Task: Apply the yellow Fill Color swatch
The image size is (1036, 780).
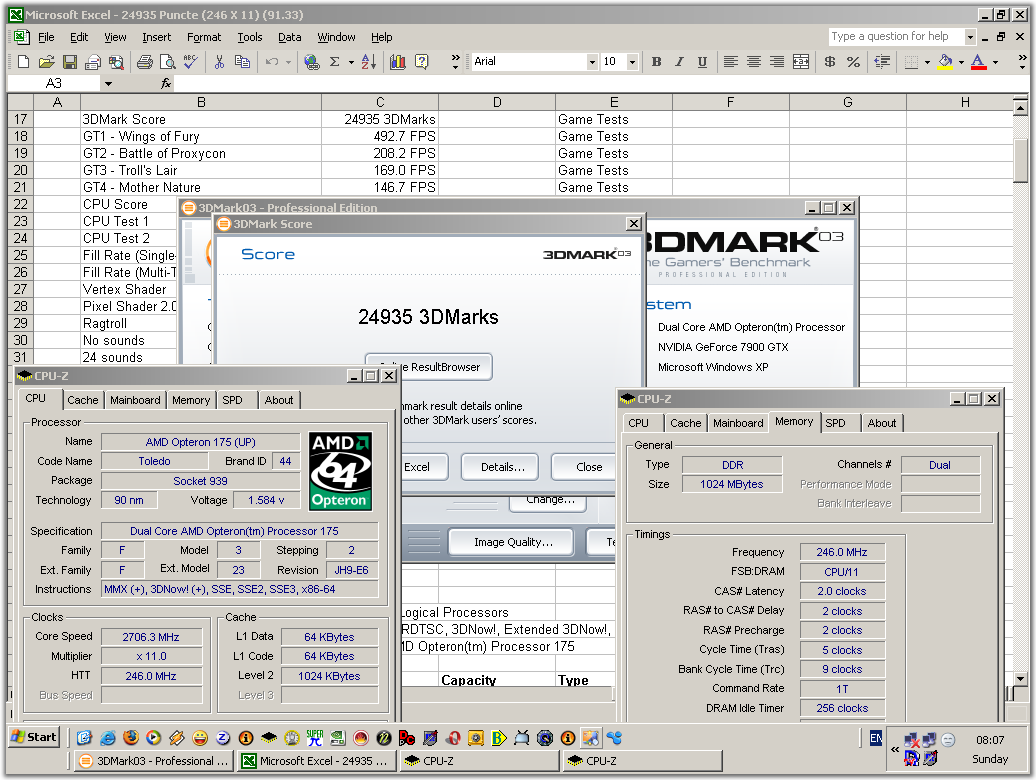Action: click(945, 62)
